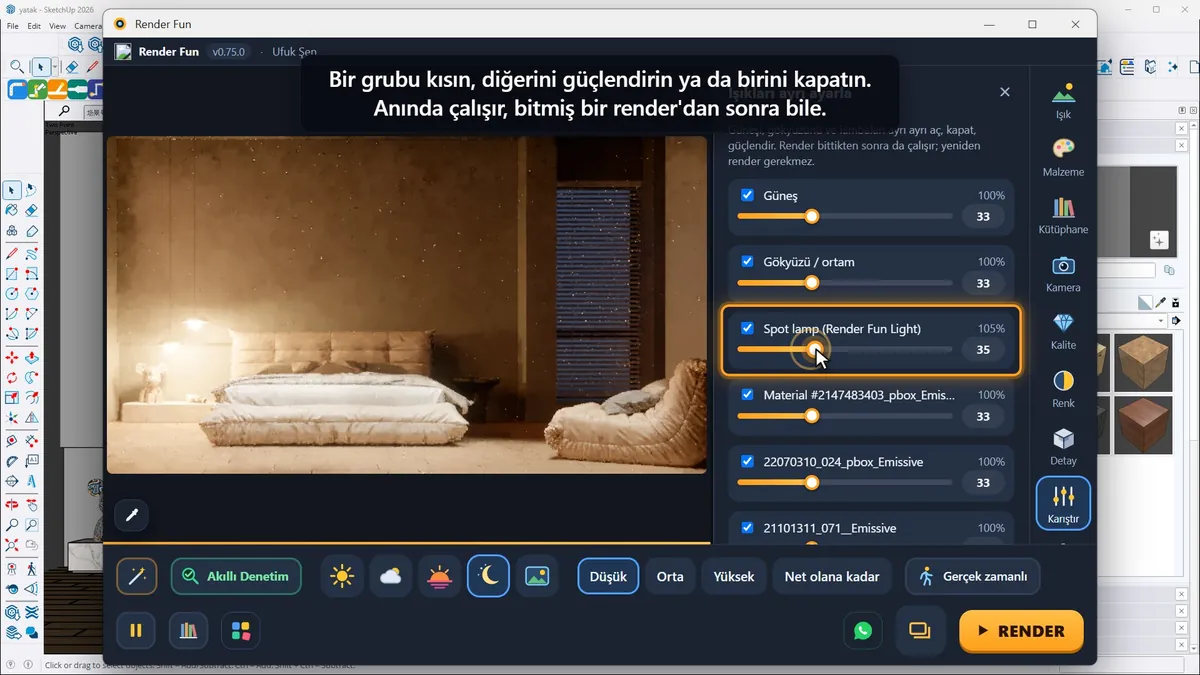Image resolution: width=1200 pixels, height=675 pixels.
Task: Click the Güneş intensity slider
Action: click(844, 216)
